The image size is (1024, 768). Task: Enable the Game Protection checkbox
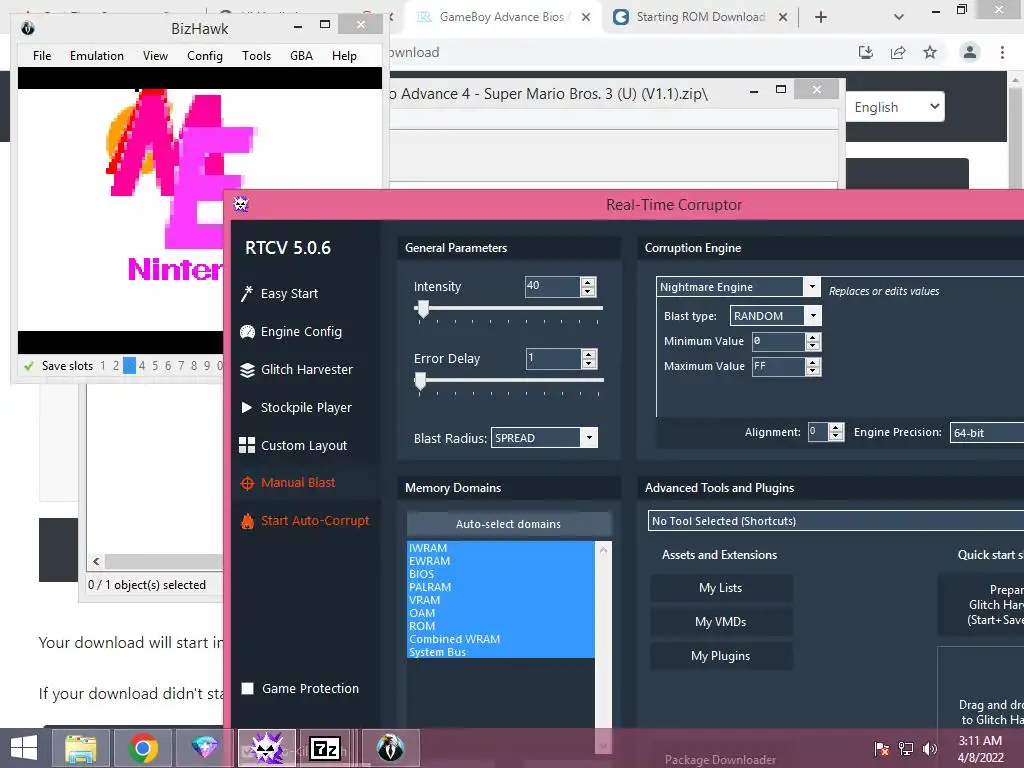(x=248, y=688)
